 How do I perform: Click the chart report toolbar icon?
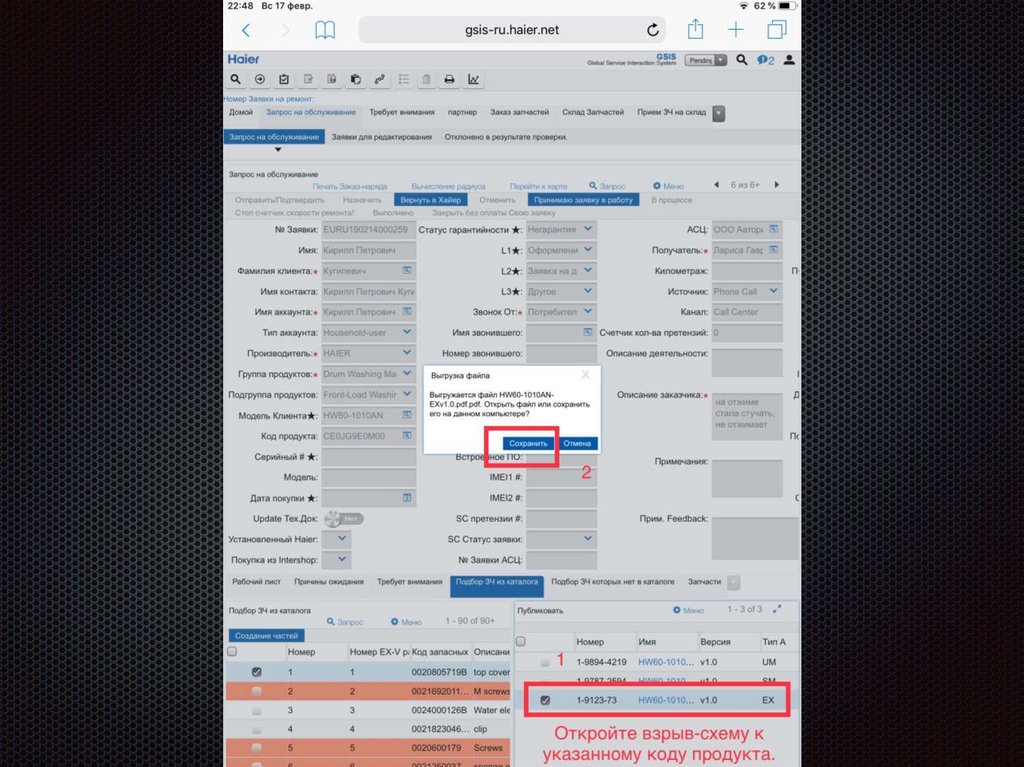473,79
